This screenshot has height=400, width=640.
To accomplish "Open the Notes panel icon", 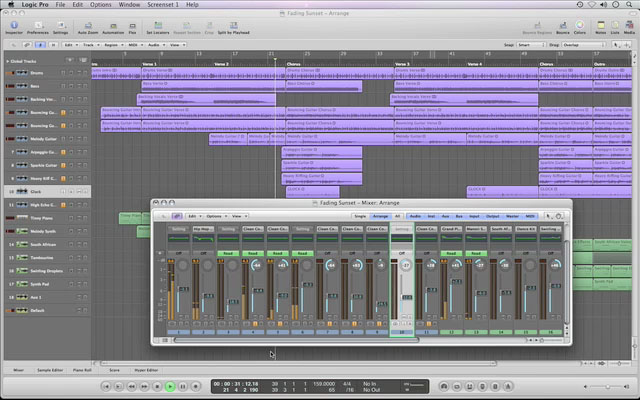I will pos(600,27).
